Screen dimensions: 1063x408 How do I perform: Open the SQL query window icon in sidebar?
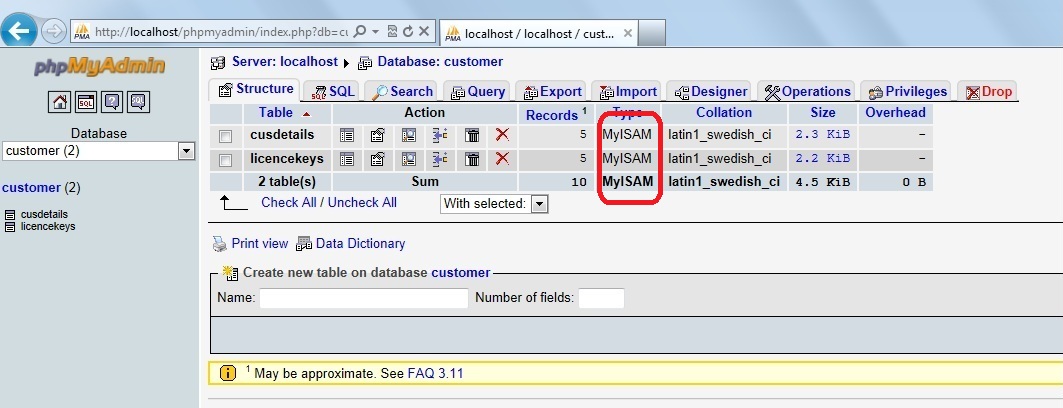click(86, 102)
